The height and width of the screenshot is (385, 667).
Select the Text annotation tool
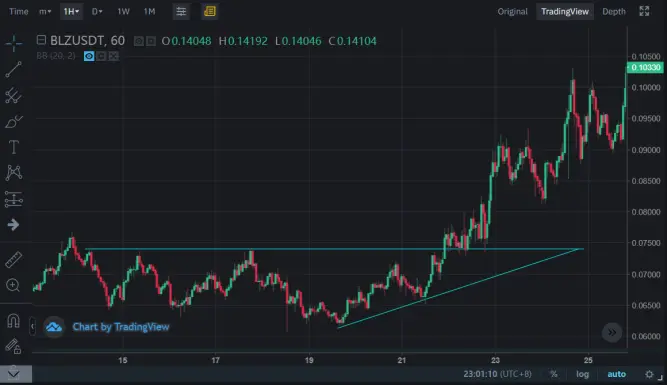[14, 147]
